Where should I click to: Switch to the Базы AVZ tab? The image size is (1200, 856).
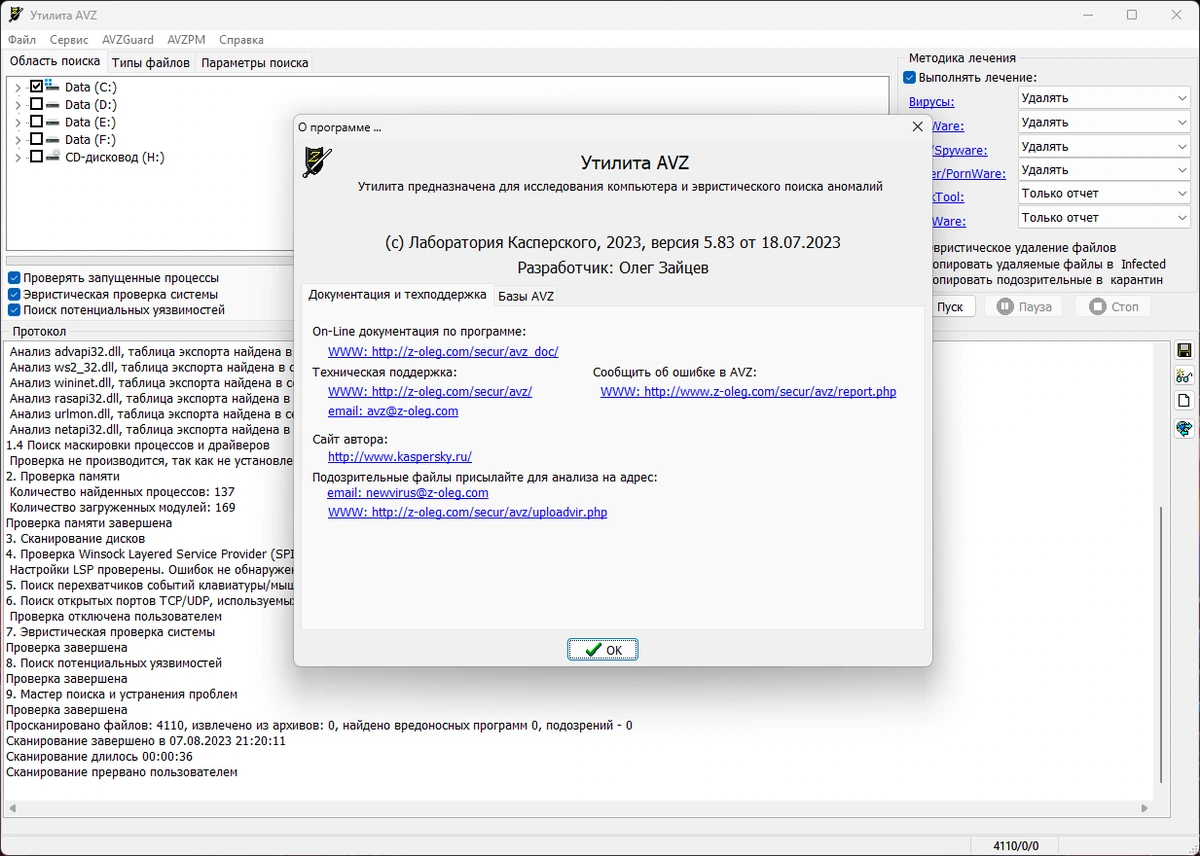coord(526,296)
